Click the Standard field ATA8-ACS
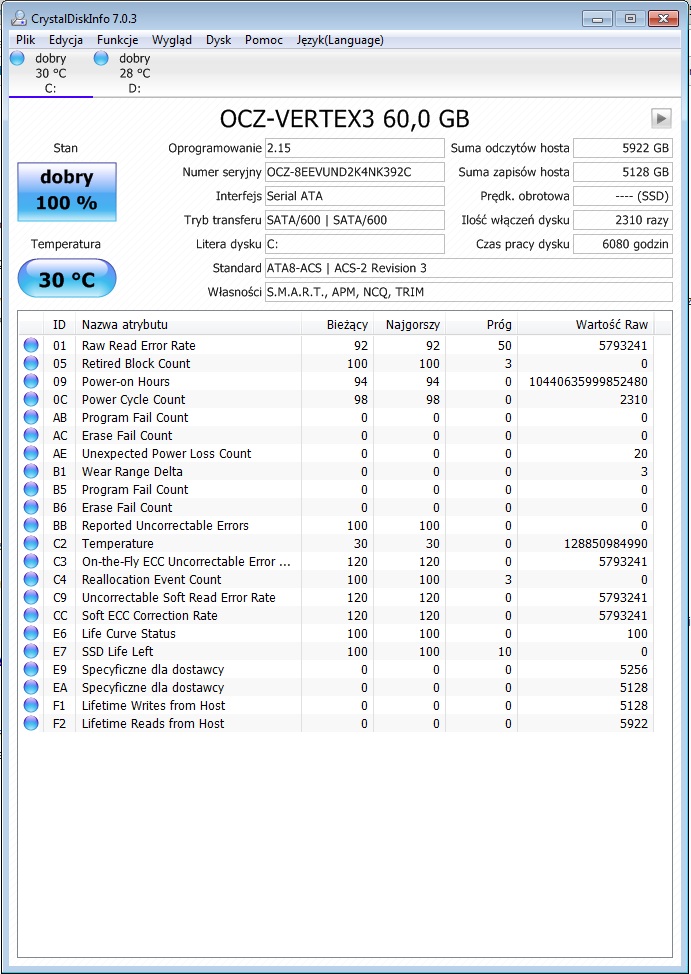The image size is (691, 974). (469, 268)
